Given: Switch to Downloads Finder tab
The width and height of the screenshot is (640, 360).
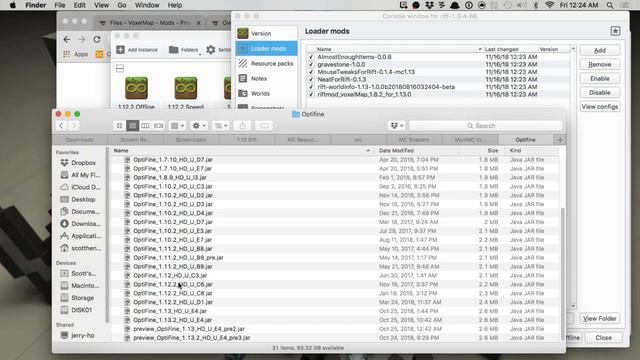Looking at the screenshot, I should [x=80, y=140].
